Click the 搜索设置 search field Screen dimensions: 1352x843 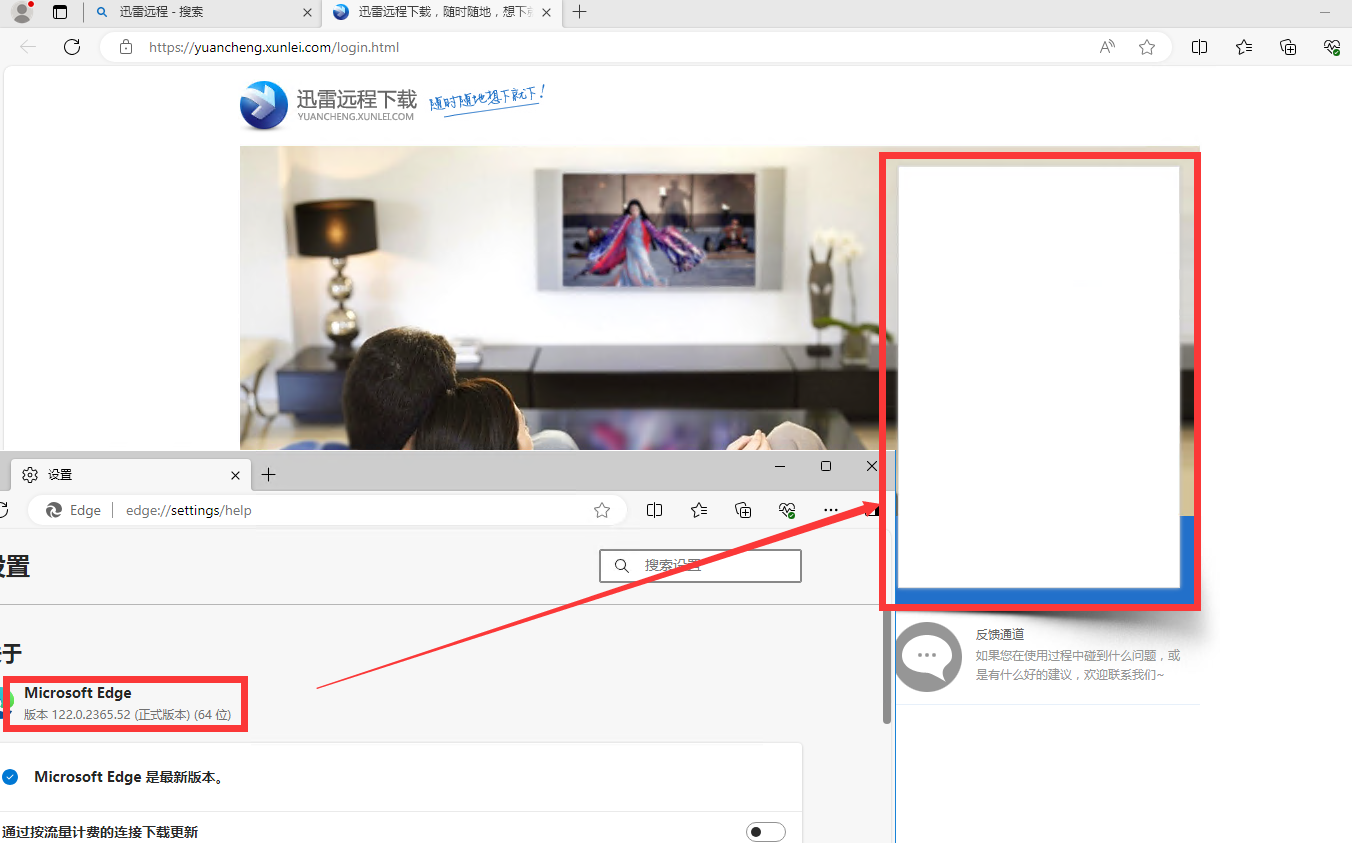[700, 566]
